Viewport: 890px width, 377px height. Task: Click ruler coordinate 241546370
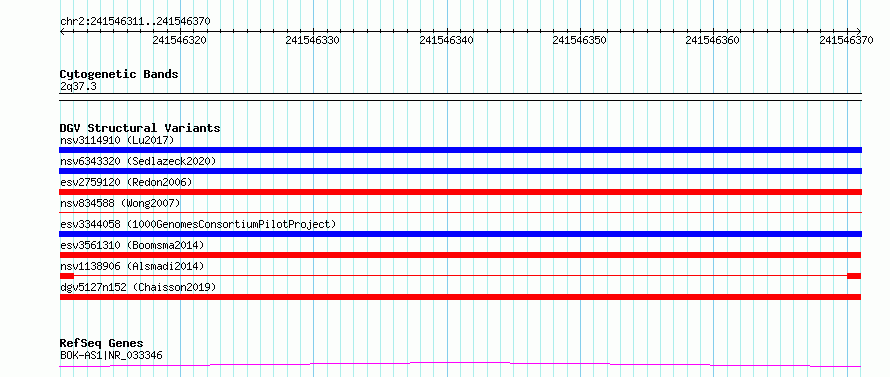[846, 40]
